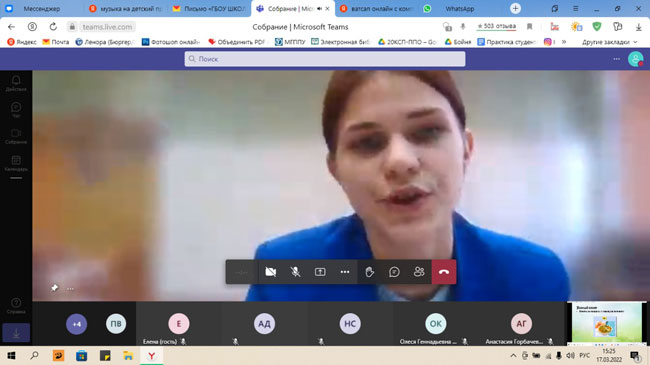Open Windows notification center
Image resolution: width=650 pixels, height=365 pixels.
[635, 355]
